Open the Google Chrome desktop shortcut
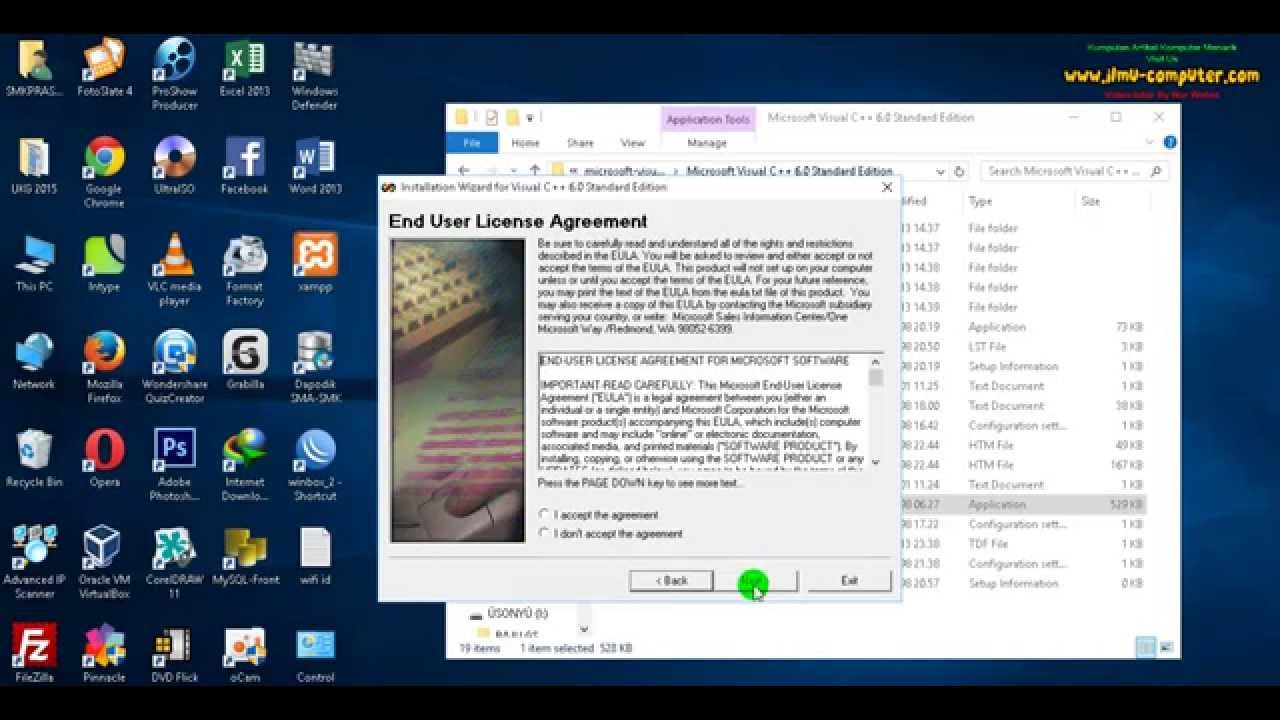 pyautogui.click(x=104, y=172)
